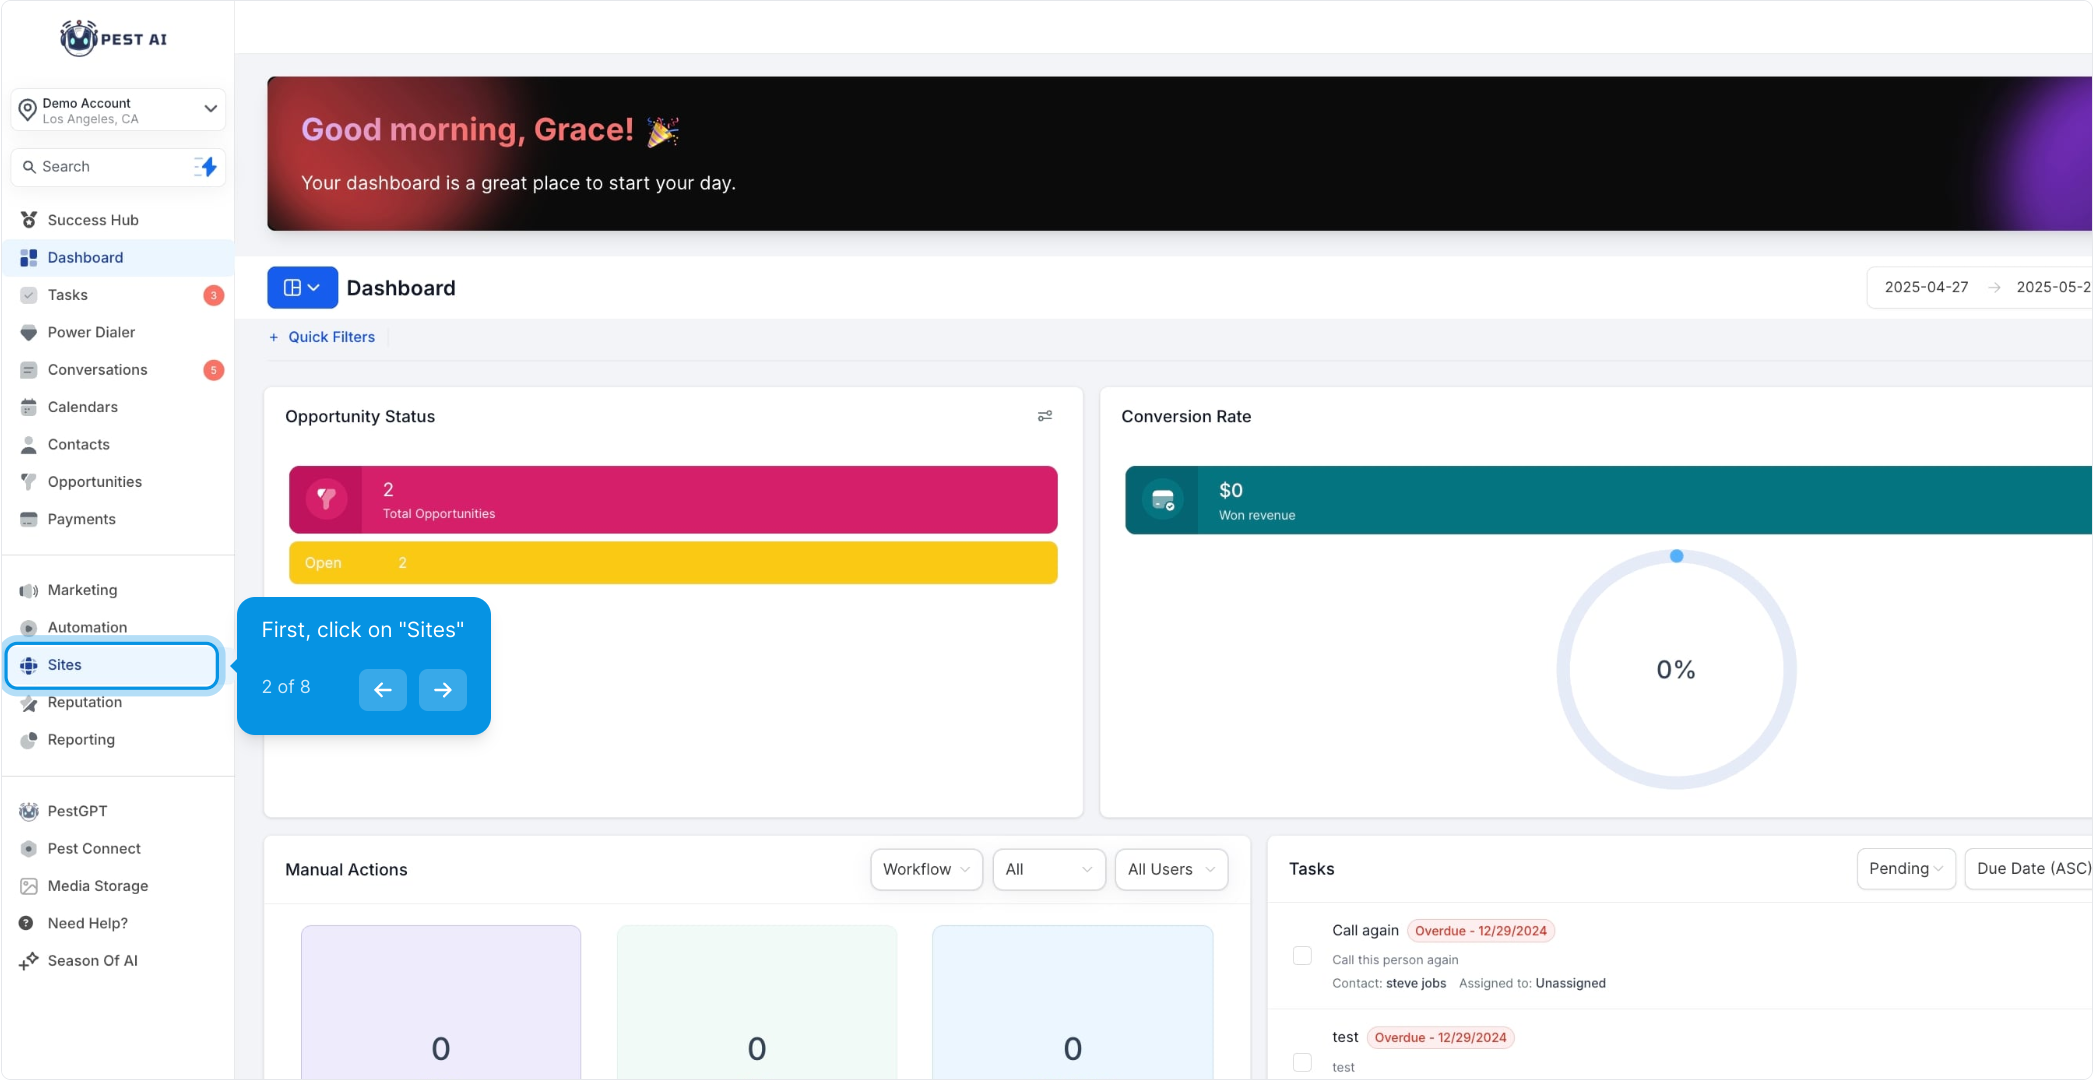Click the Media Storage image icon
This screenshot has height=1080, width=2094.
29,886
